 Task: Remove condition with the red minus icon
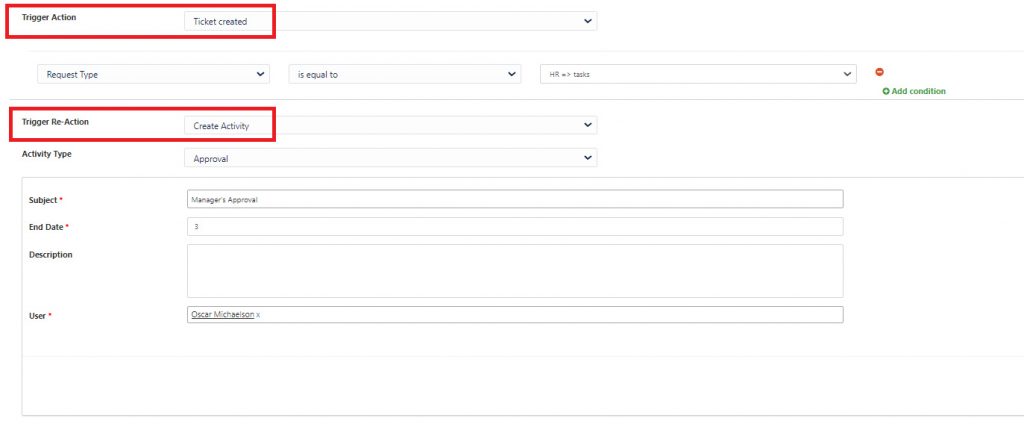880,72
